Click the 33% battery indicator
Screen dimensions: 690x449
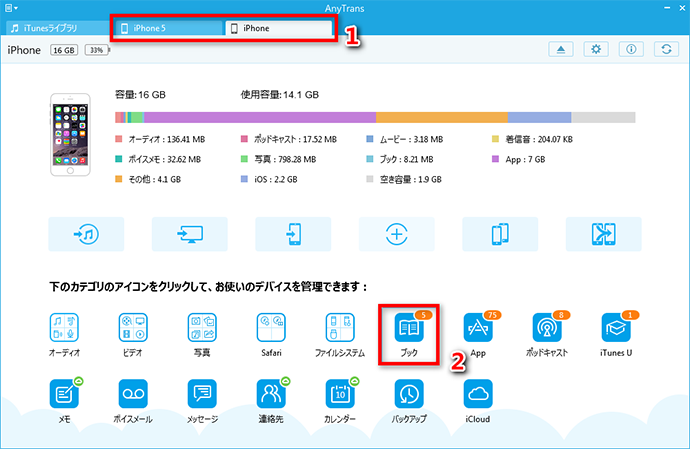[97, 50]
